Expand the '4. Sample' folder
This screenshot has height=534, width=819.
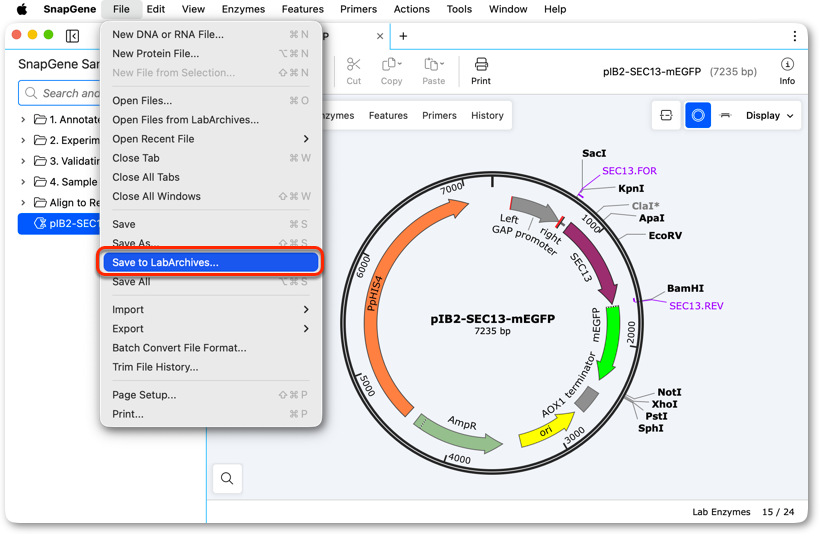tap(23, 182)
